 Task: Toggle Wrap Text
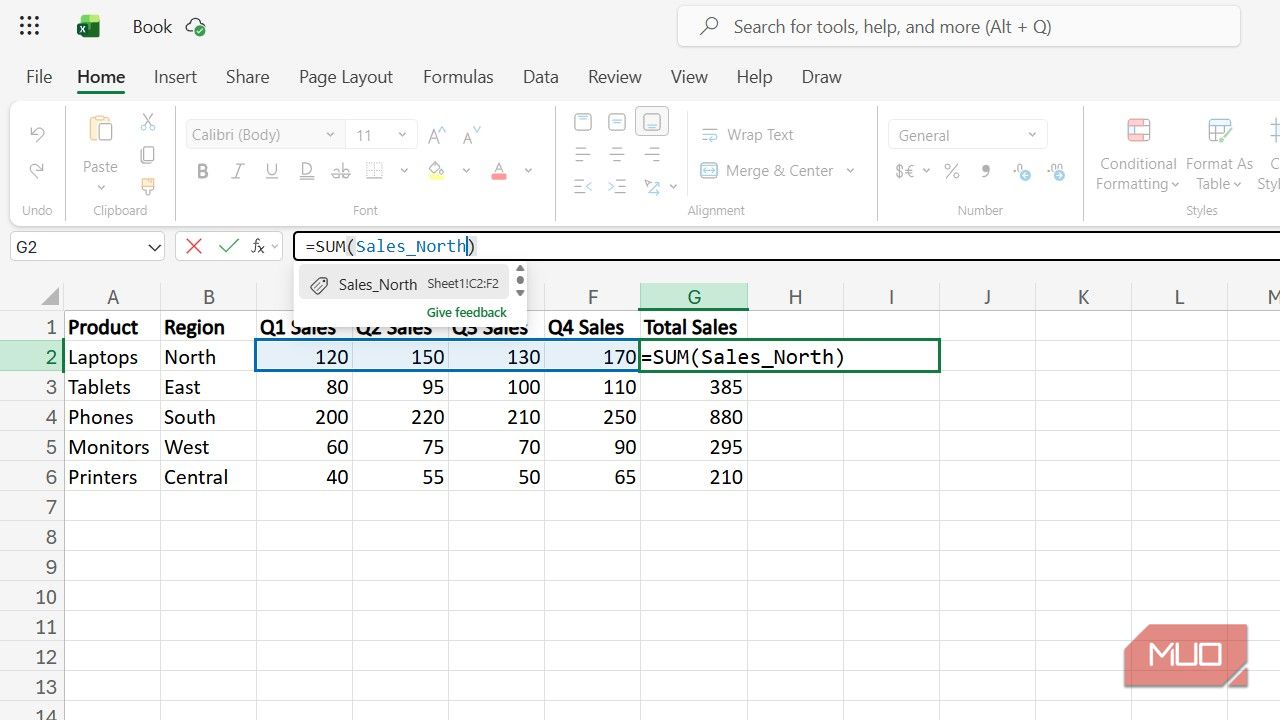tap(747, 135)
